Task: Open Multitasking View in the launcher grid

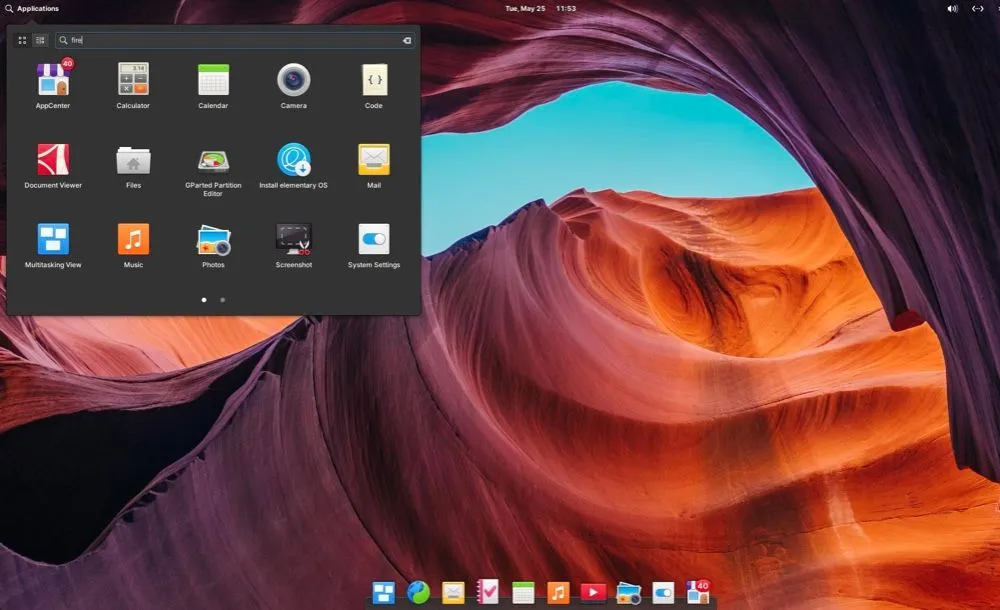Action: [53, 244]
